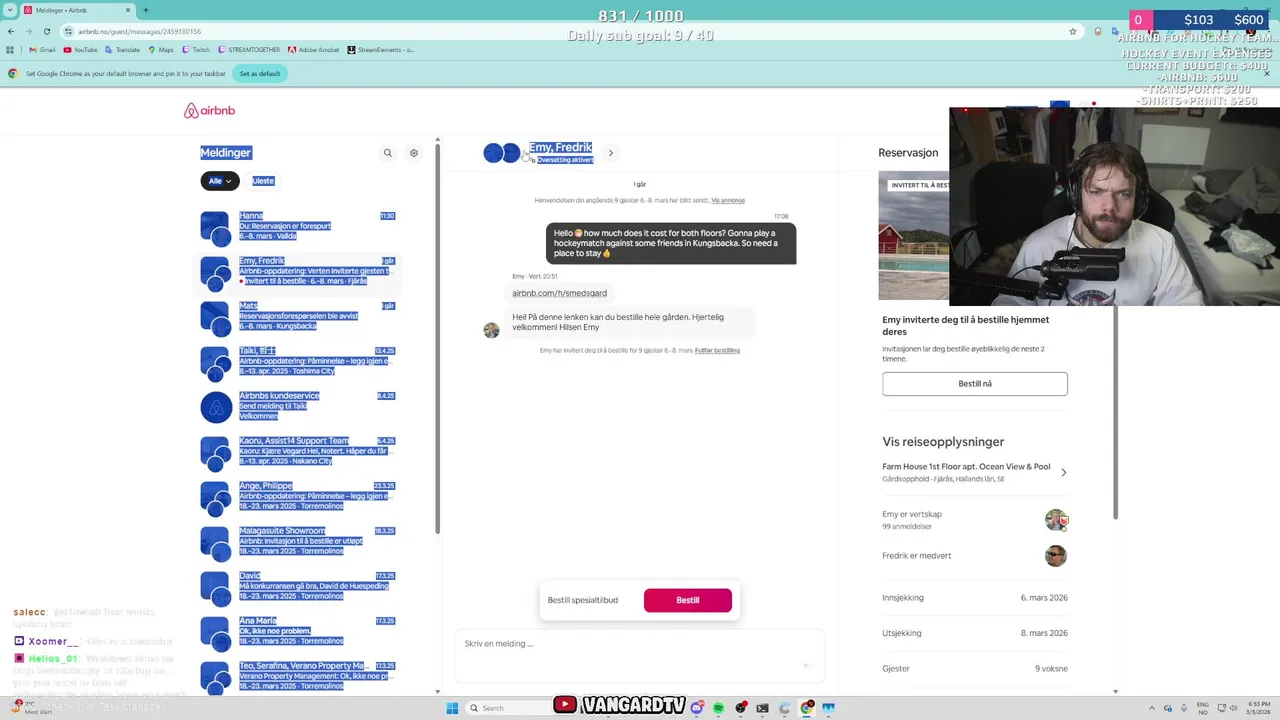Open Windows Start menu

pos(452,708)
